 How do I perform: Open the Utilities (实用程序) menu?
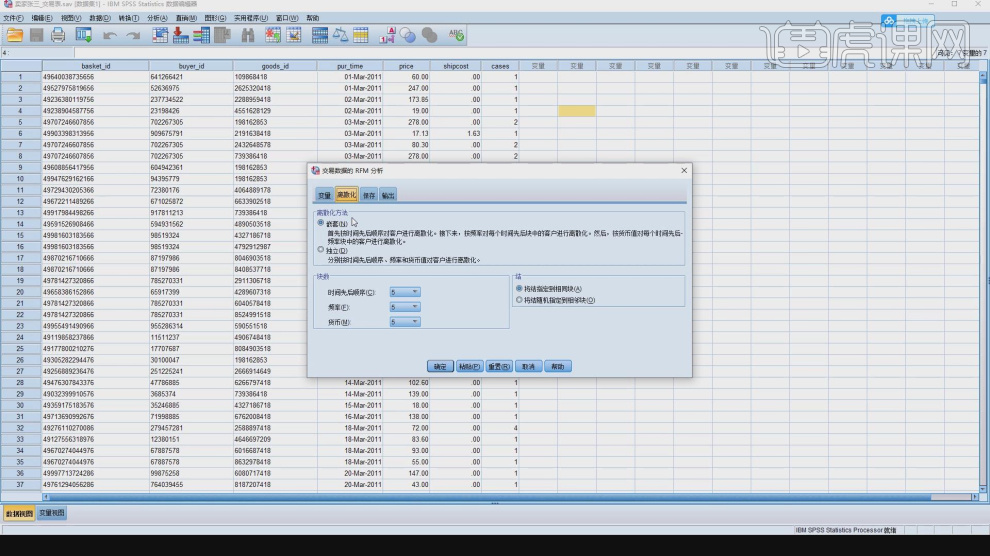click(251, 18)
